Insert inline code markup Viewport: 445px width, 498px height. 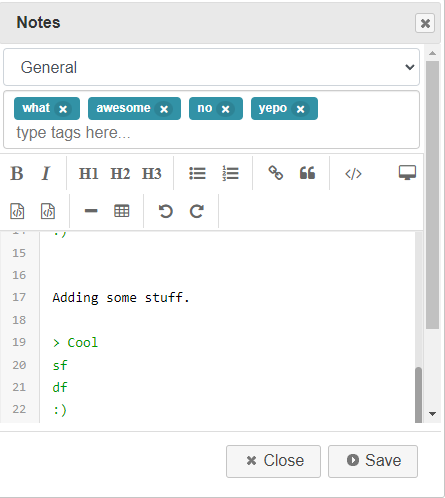353,174
